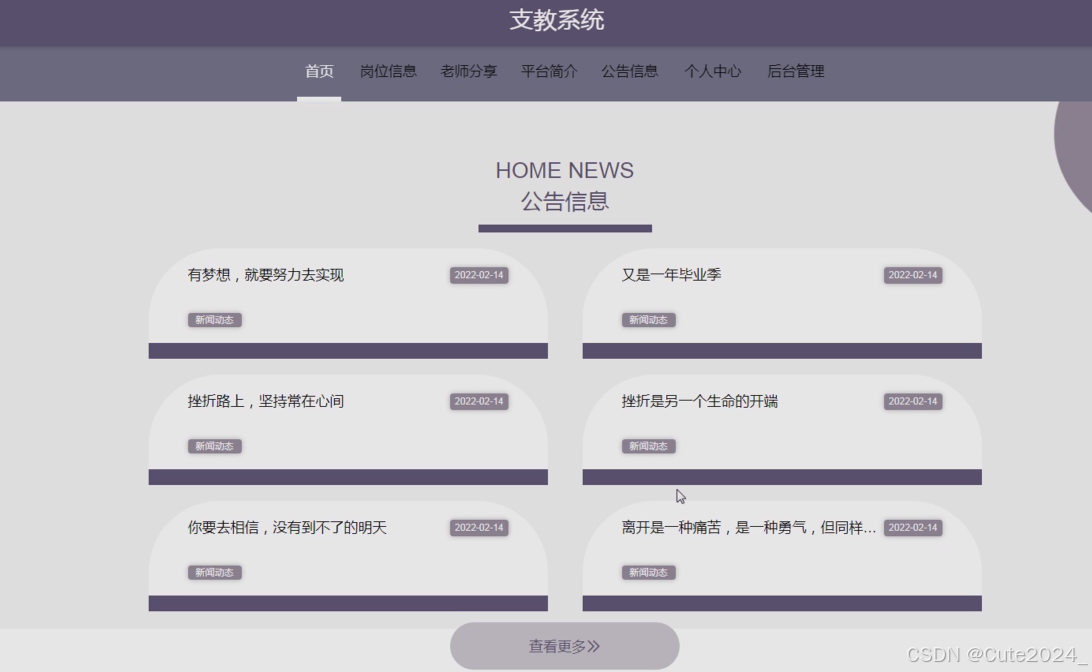The image size is (1092, 672).
Task: Click date 2022-02-14 on 挫折是另一个生命的开端 card
Action: click(x=913, y=401)
